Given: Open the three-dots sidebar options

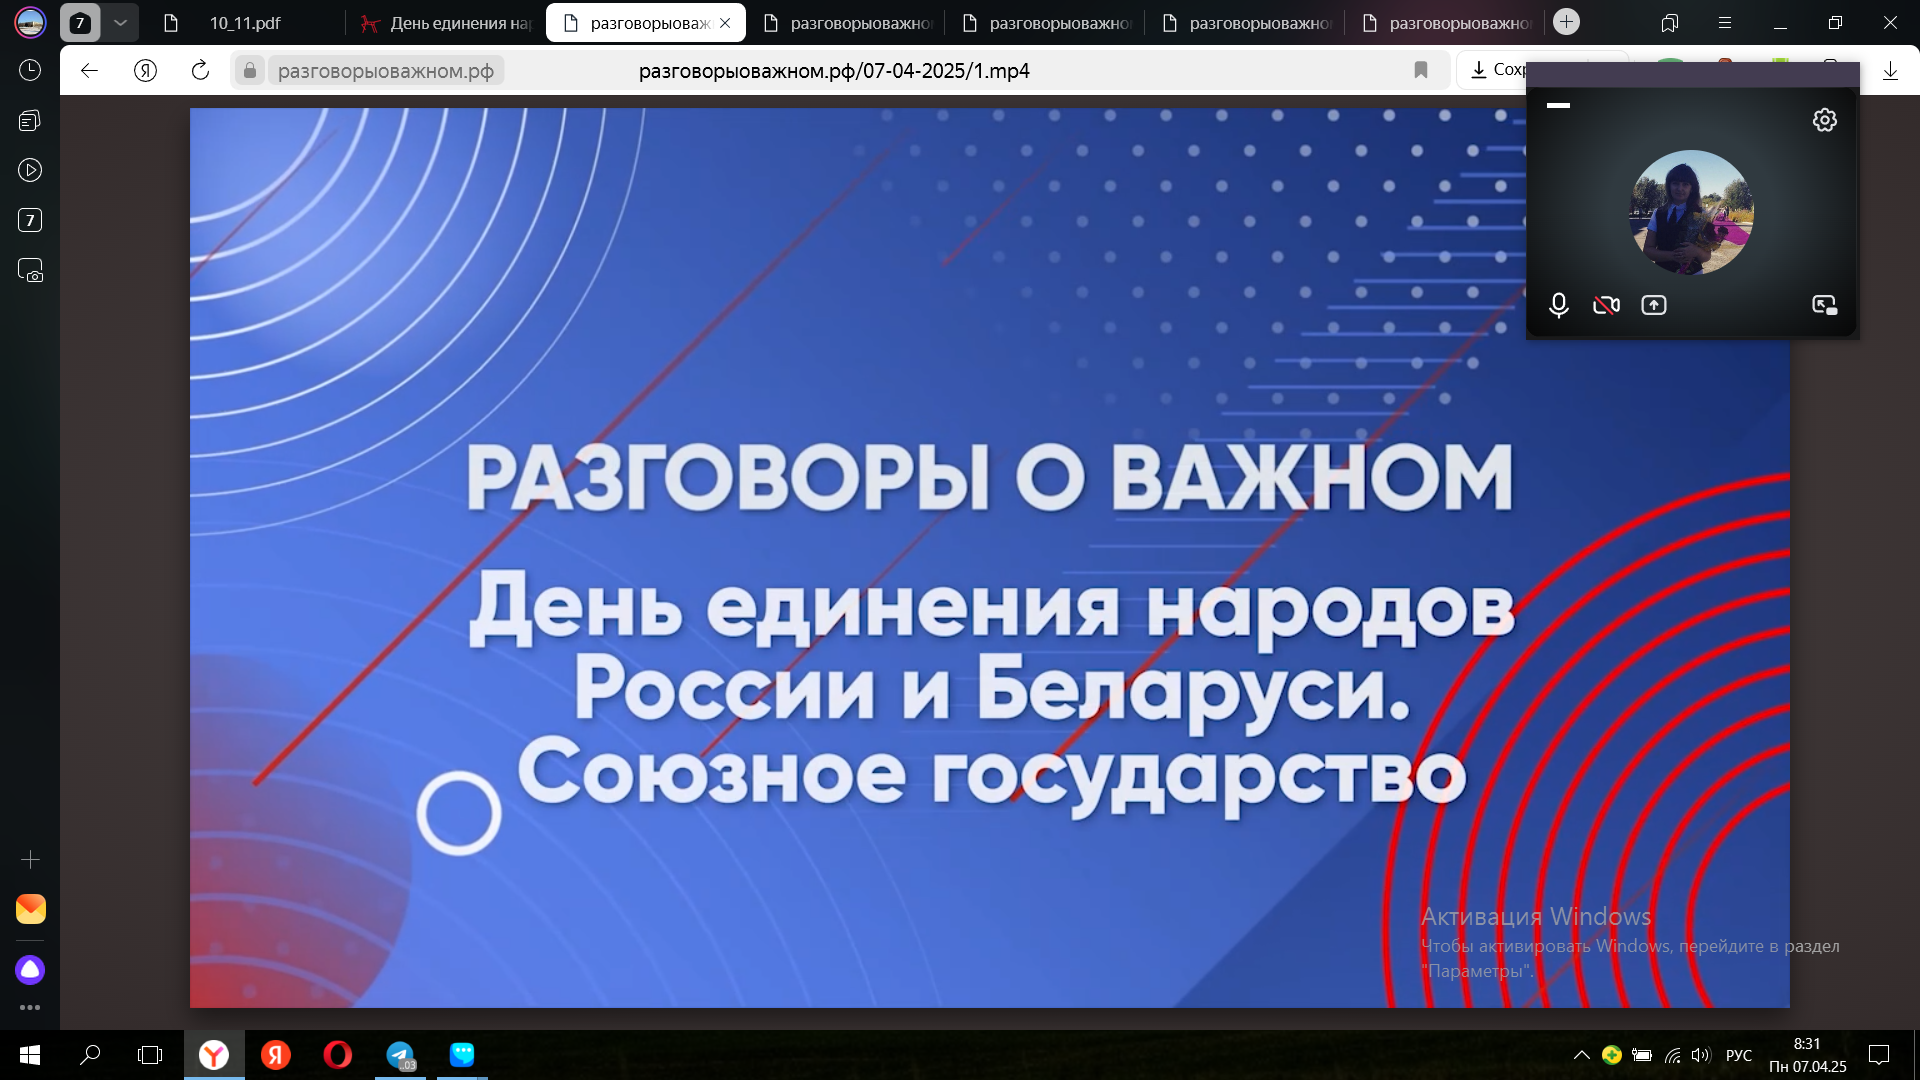Looking at the screenshot, I should tap(30, 1007).
